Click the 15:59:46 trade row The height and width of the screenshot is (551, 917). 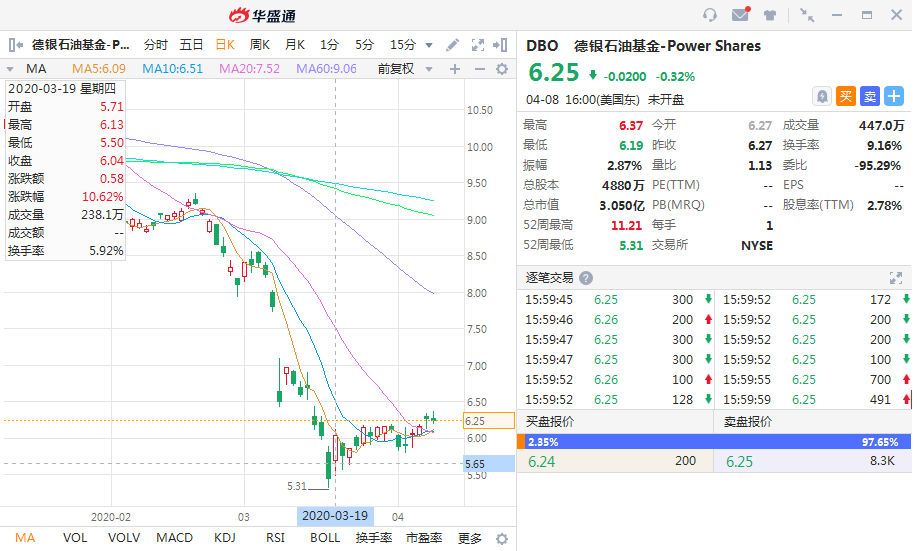(x=616, y=319)
